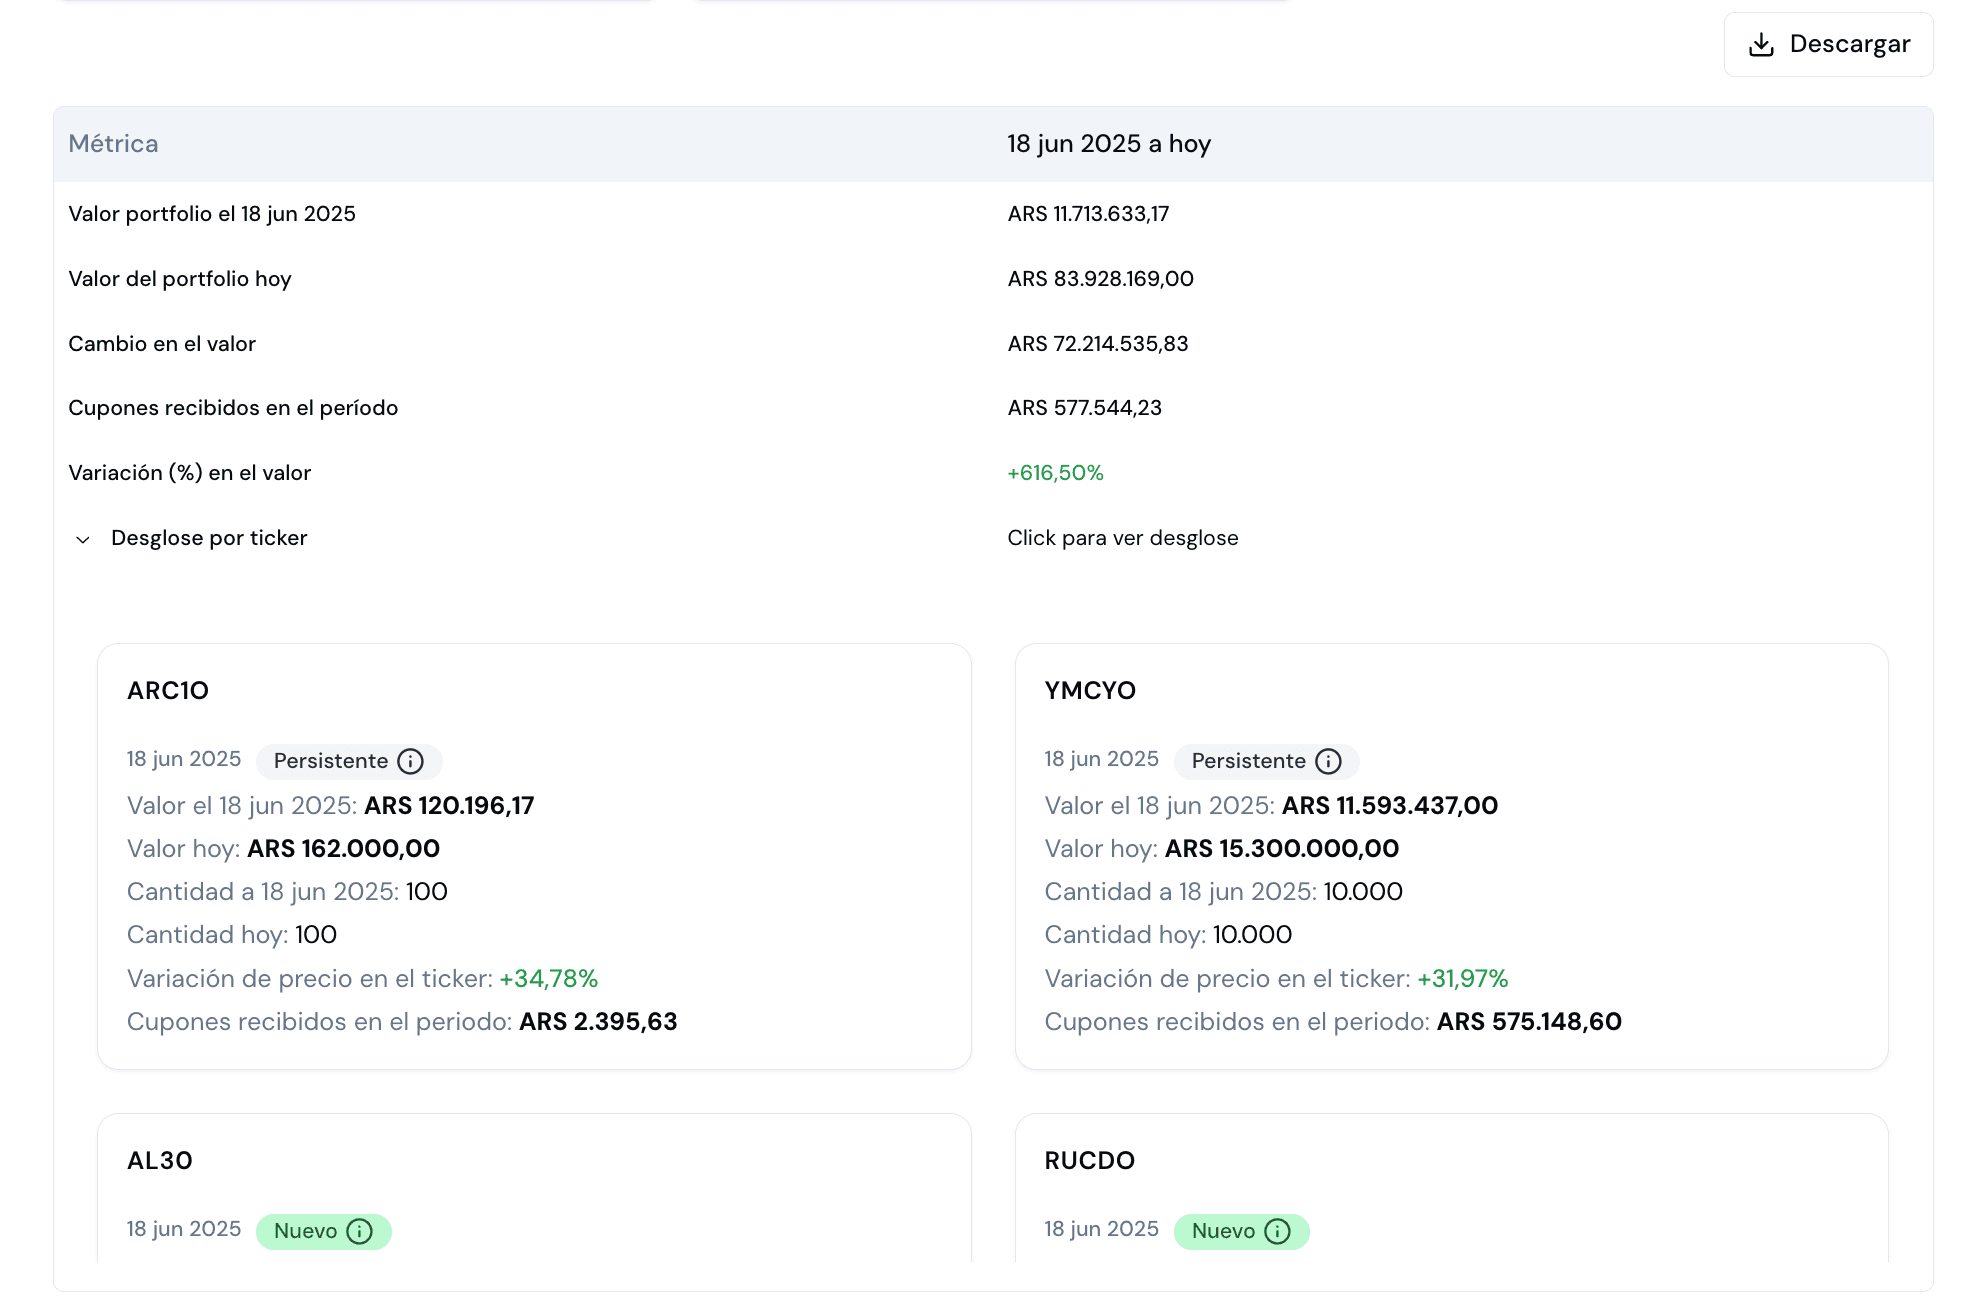This screenshot has width=1972, height=1314.
Task: Click the Nuevo badge text on RUCDO card
Action: pos(1224,1231)
